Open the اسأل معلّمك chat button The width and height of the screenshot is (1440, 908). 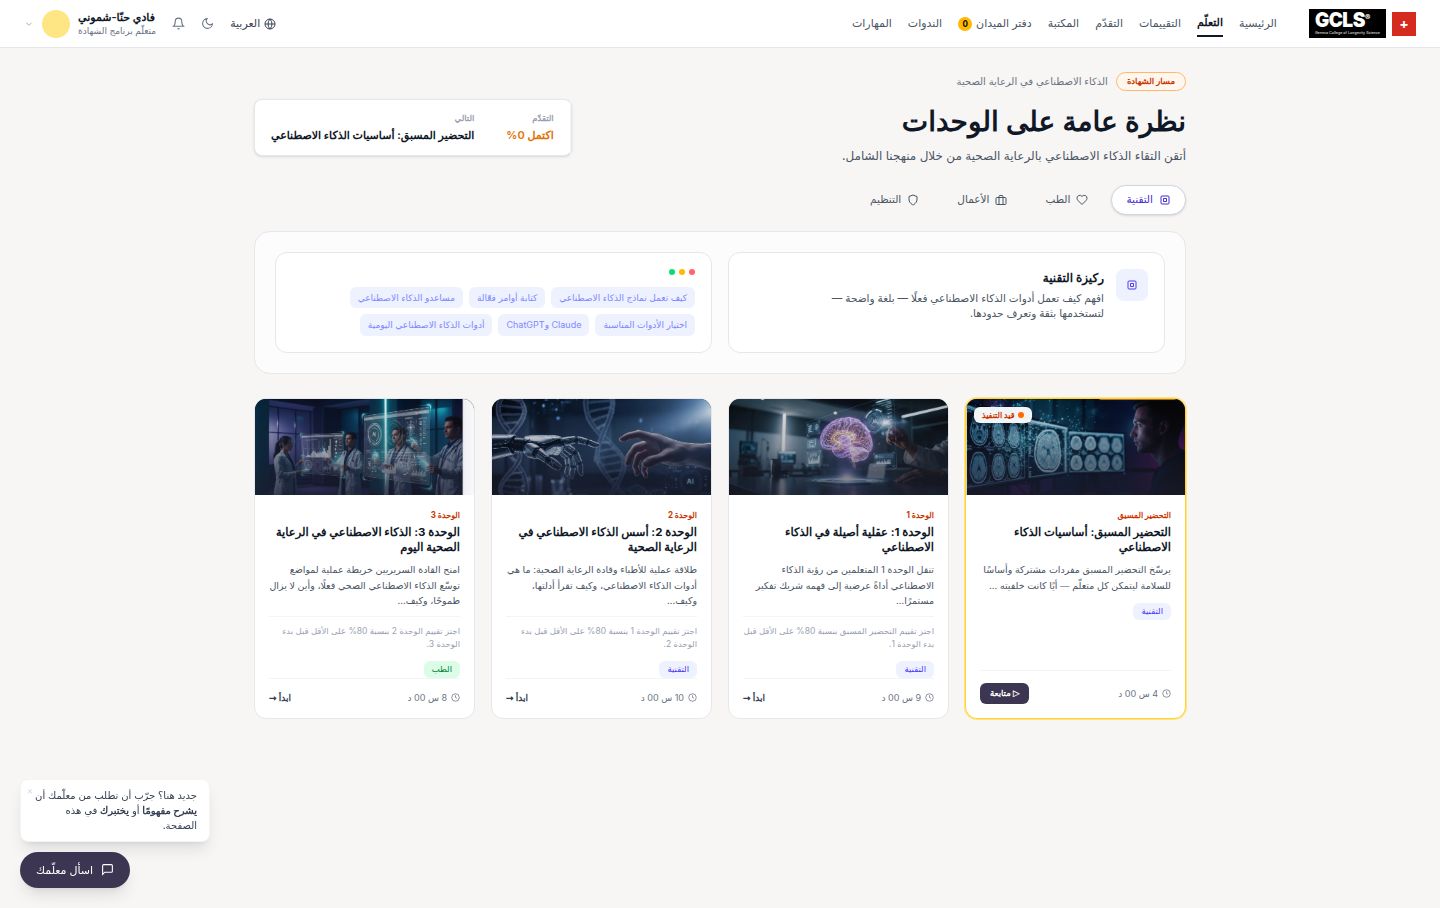pos(75,870)
